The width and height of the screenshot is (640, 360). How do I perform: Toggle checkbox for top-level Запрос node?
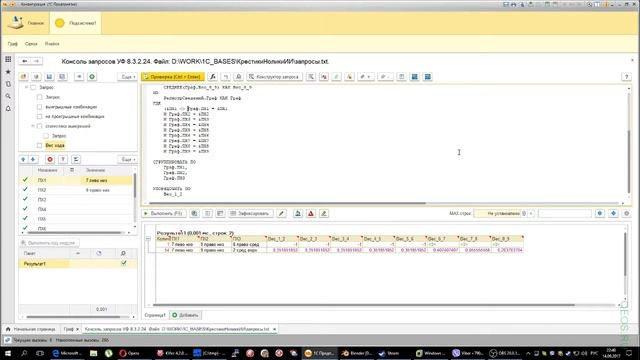pyautogui.click(x=33, y=87)
